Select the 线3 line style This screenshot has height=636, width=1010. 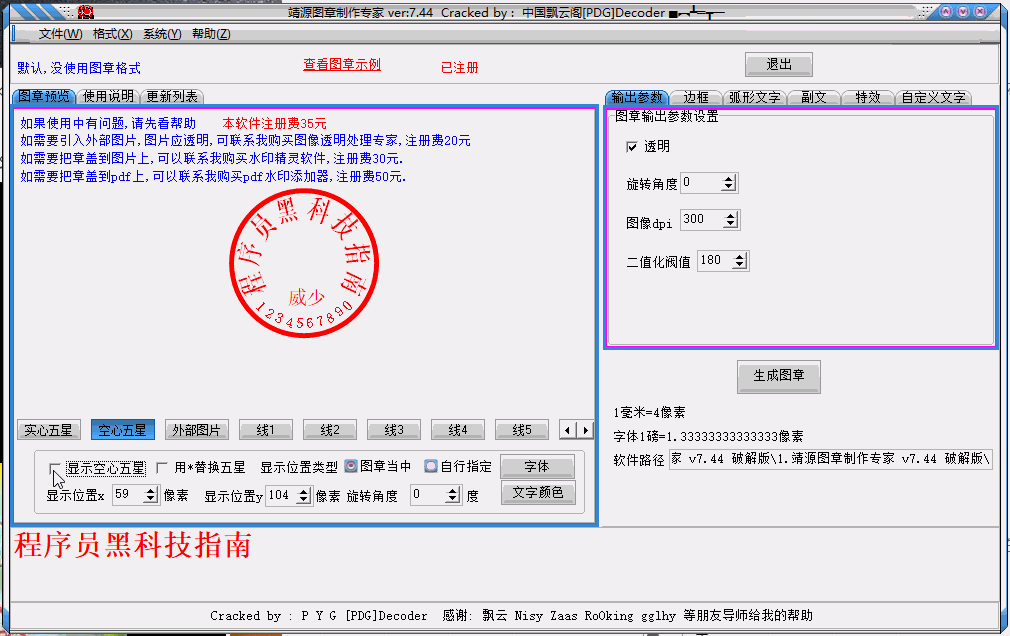coord(393,429)
